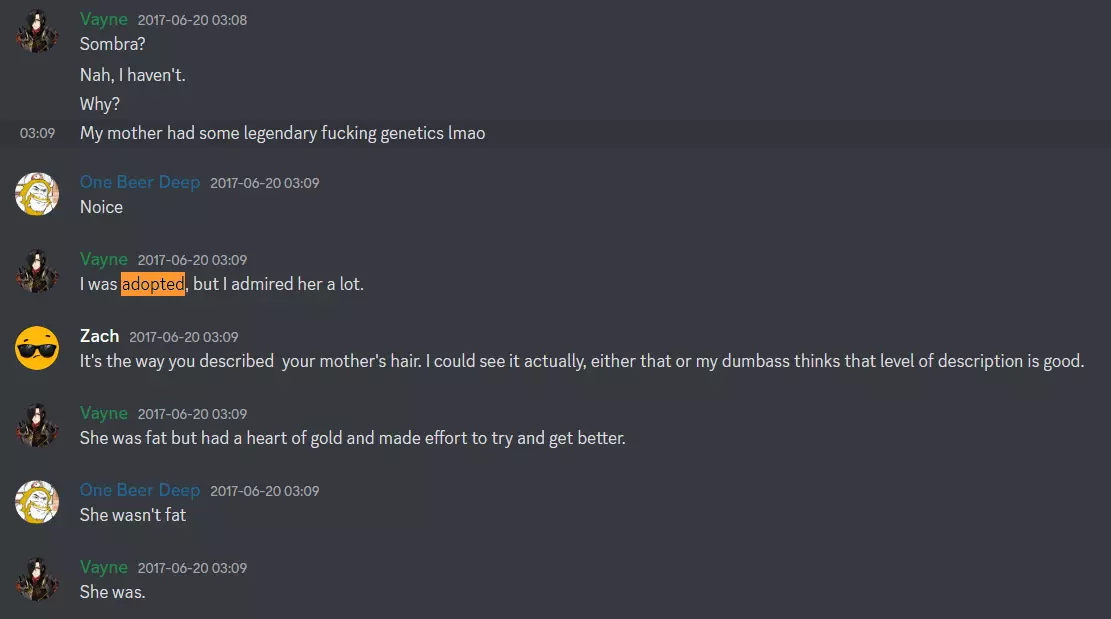Click the Zach username
This screenshot has height=619, width=1111.
coord(99,336)
